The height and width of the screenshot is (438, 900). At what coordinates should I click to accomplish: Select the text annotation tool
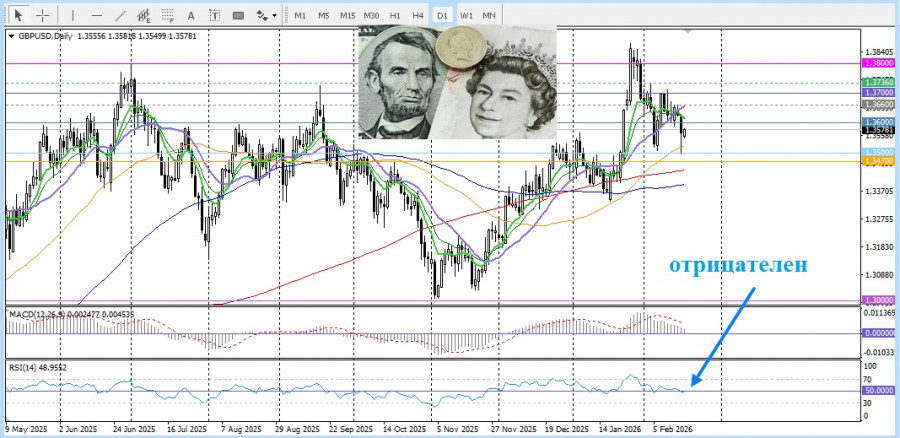(191, 15)
